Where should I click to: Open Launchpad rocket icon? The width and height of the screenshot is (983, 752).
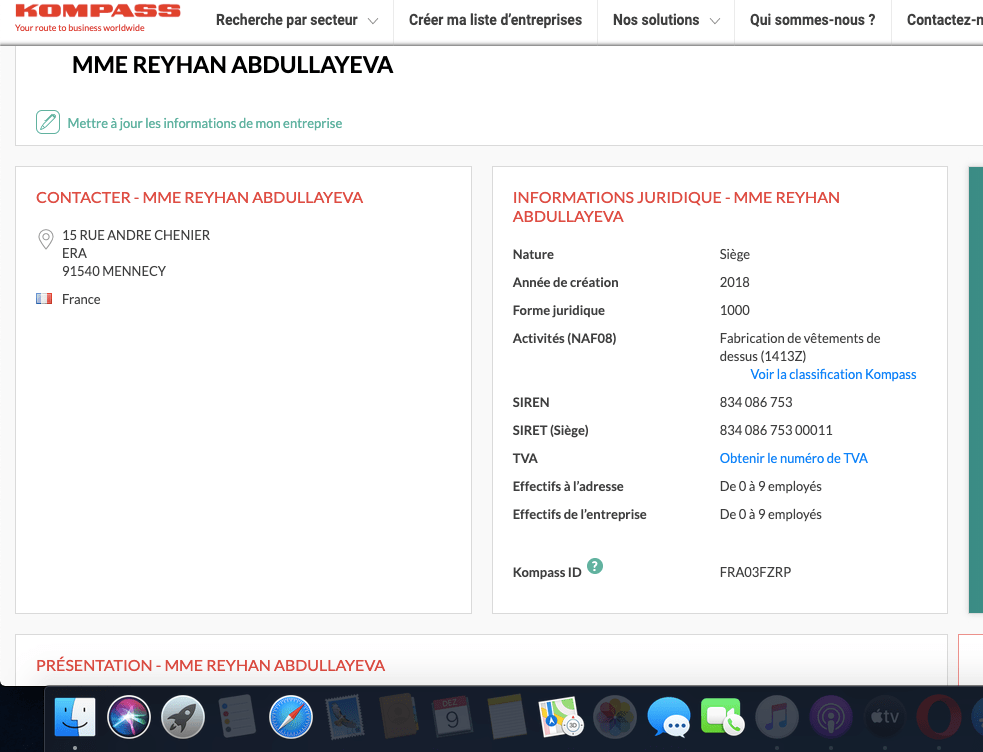pyautogui.click(x=183, y=716)
